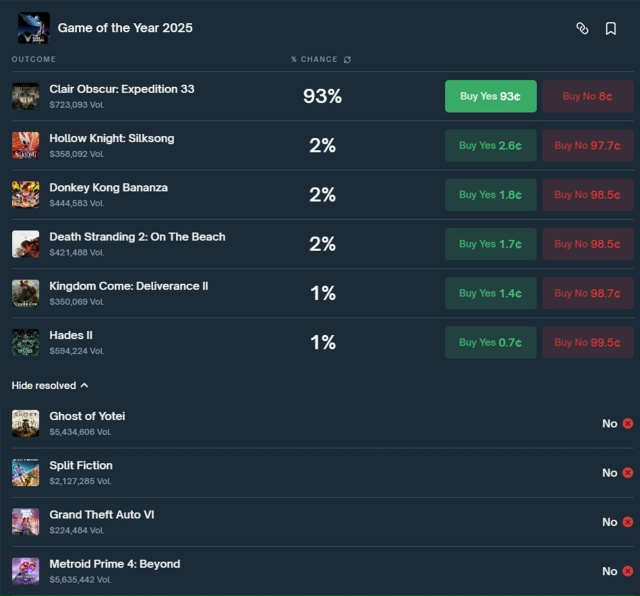
Task: Open the Hades II game icon
Action: [x=26, y=342]
